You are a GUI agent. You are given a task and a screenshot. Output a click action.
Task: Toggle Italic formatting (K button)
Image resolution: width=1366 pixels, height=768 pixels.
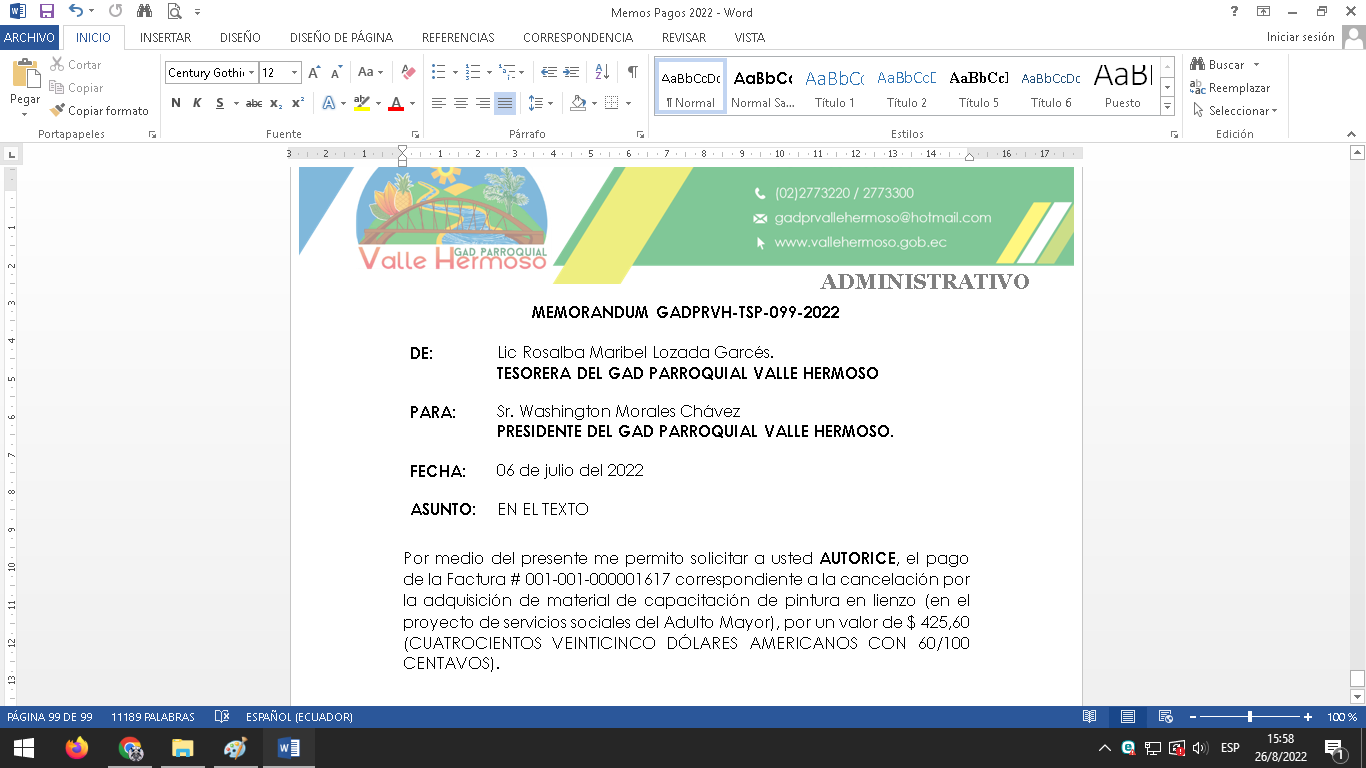(x=197, y=103)
